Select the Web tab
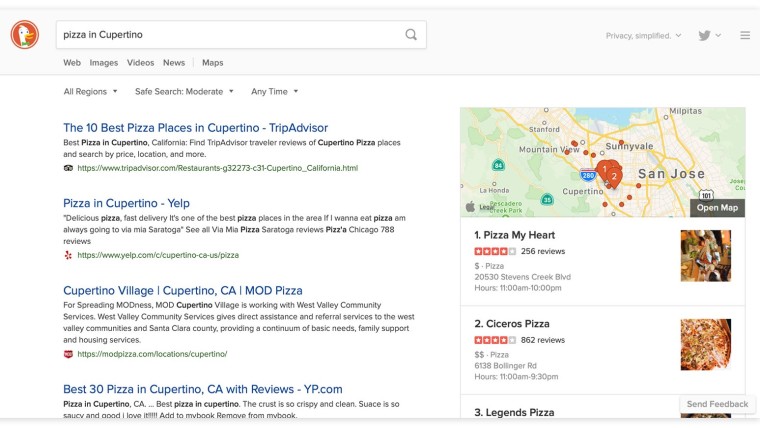The height and width of the screenshot is (428, 760). [72, 63]
